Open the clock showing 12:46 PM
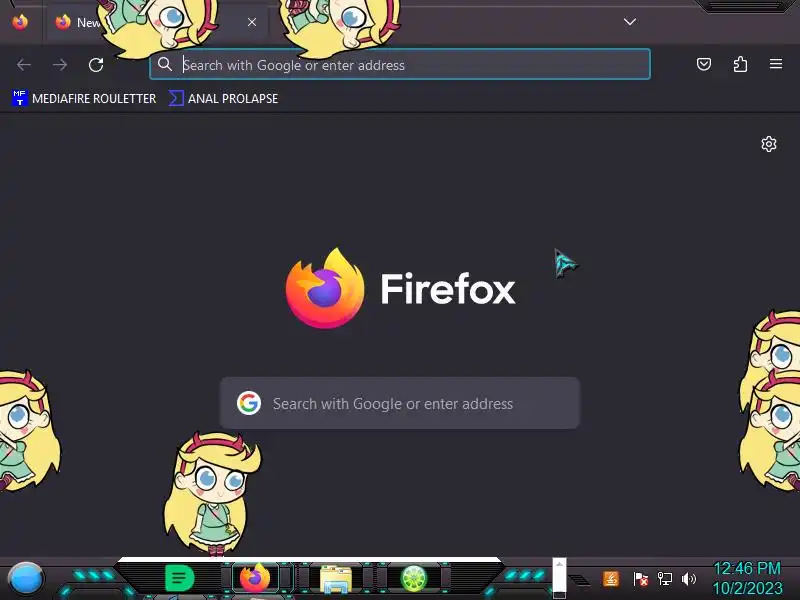This screenshot has width=800, height=600. (747, 579)
